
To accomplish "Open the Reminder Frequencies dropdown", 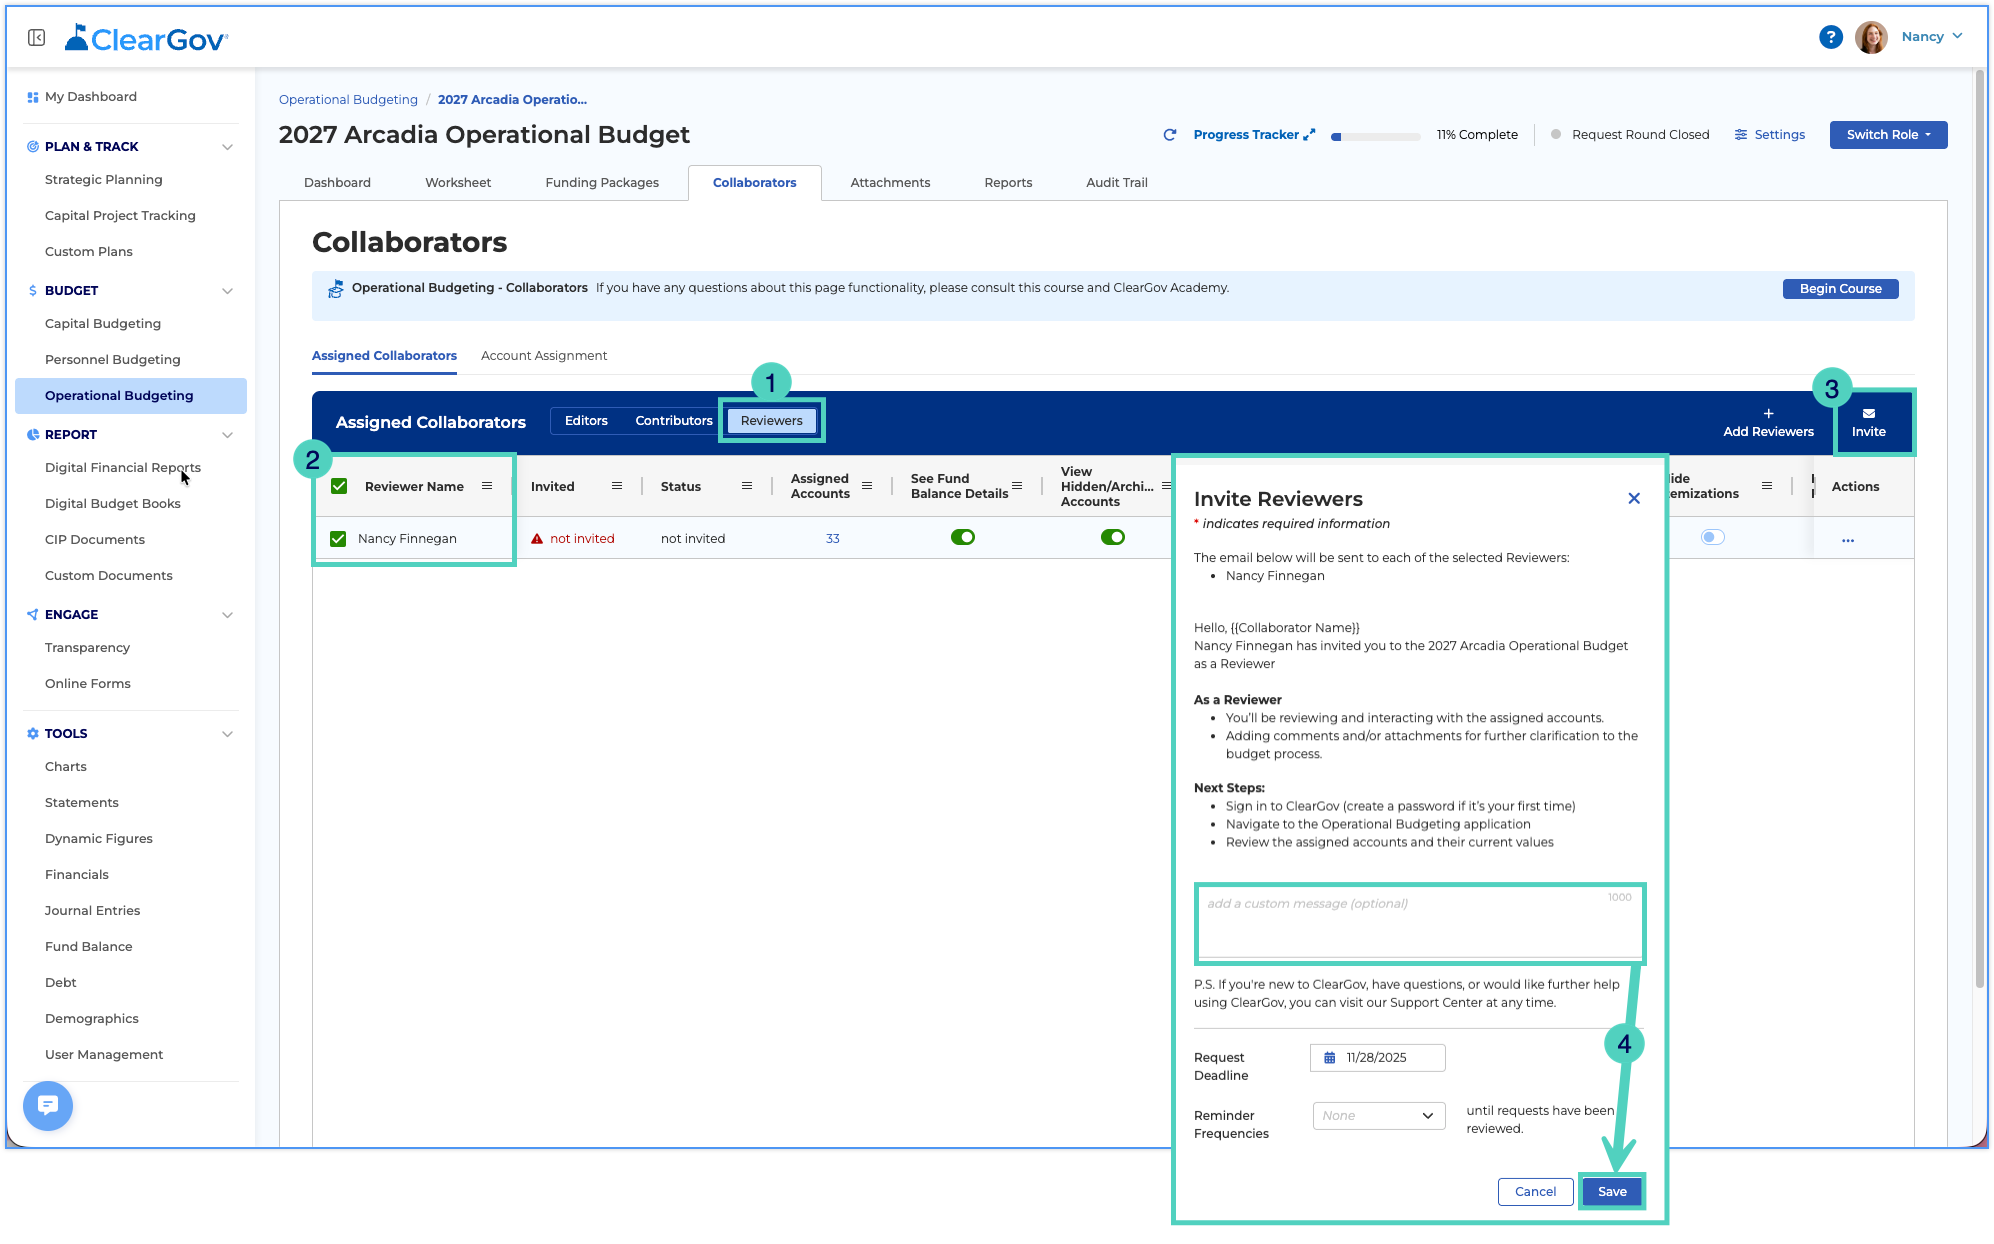I will pos(1378,1115).
